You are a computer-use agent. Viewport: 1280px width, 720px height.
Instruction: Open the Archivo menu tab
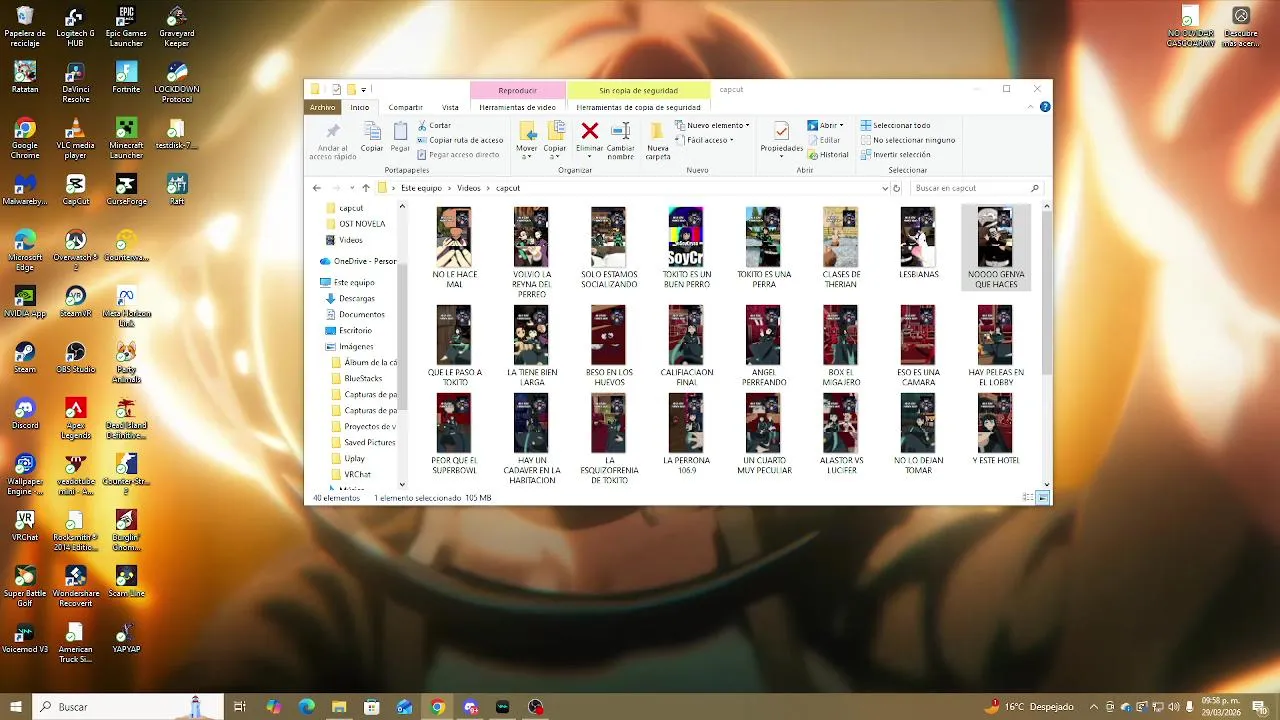pos(322,107)
